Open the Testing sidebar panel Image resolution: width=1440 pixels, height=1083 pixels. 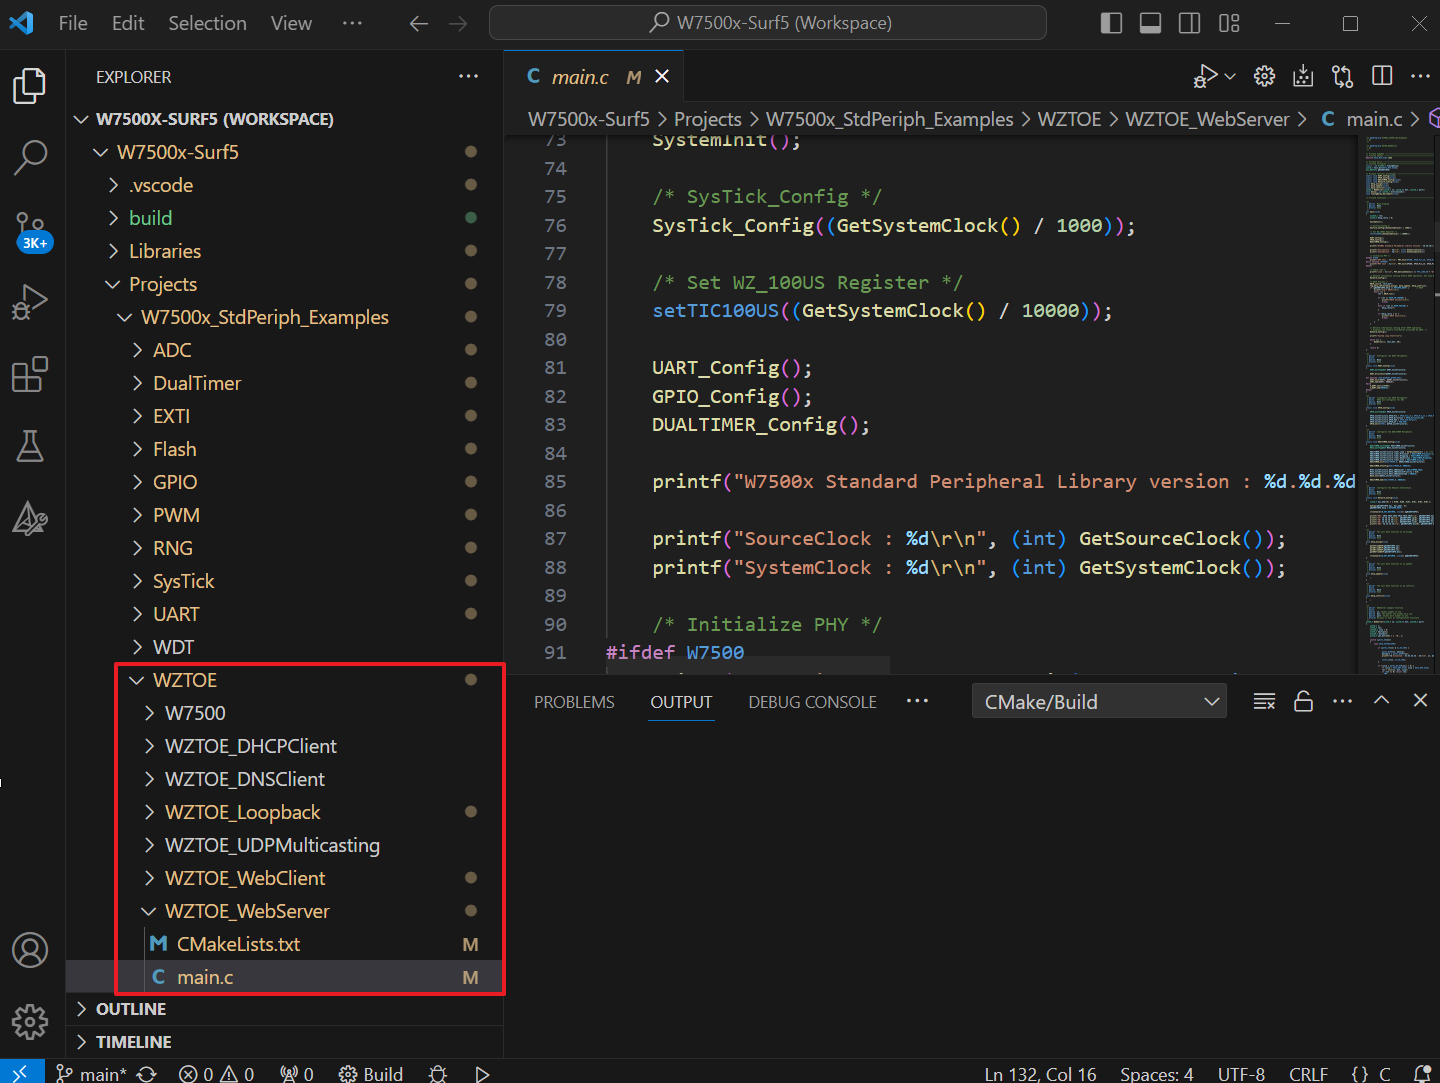click(30, 446)
